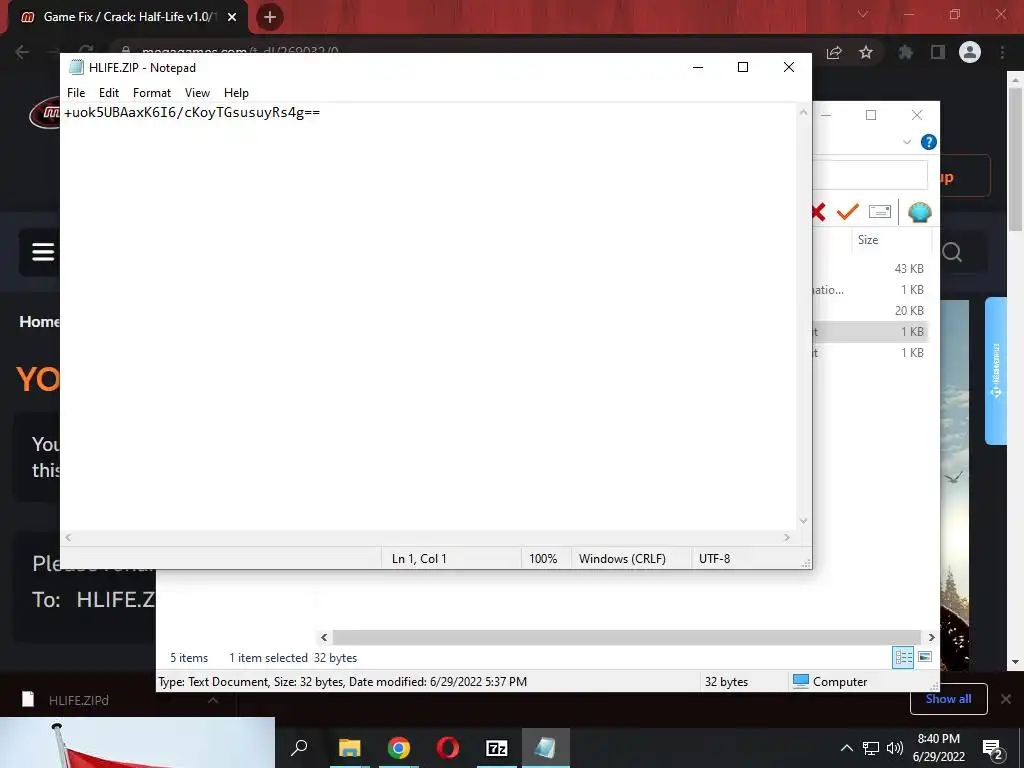The image size is (1024, 768).
Task: Click Notepad icon in taskbar
Action: point(545,748)
